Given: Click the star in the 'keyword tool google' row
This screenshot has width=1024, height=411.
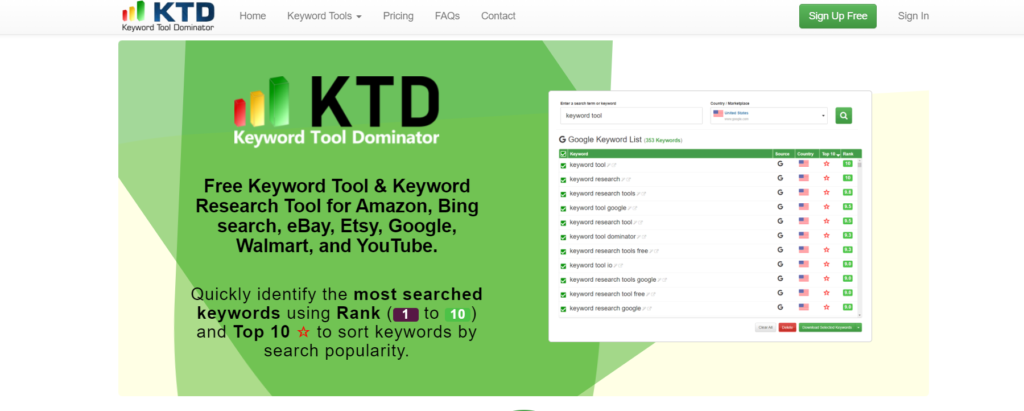Looking at the screenshot, I should click(826, 207).
